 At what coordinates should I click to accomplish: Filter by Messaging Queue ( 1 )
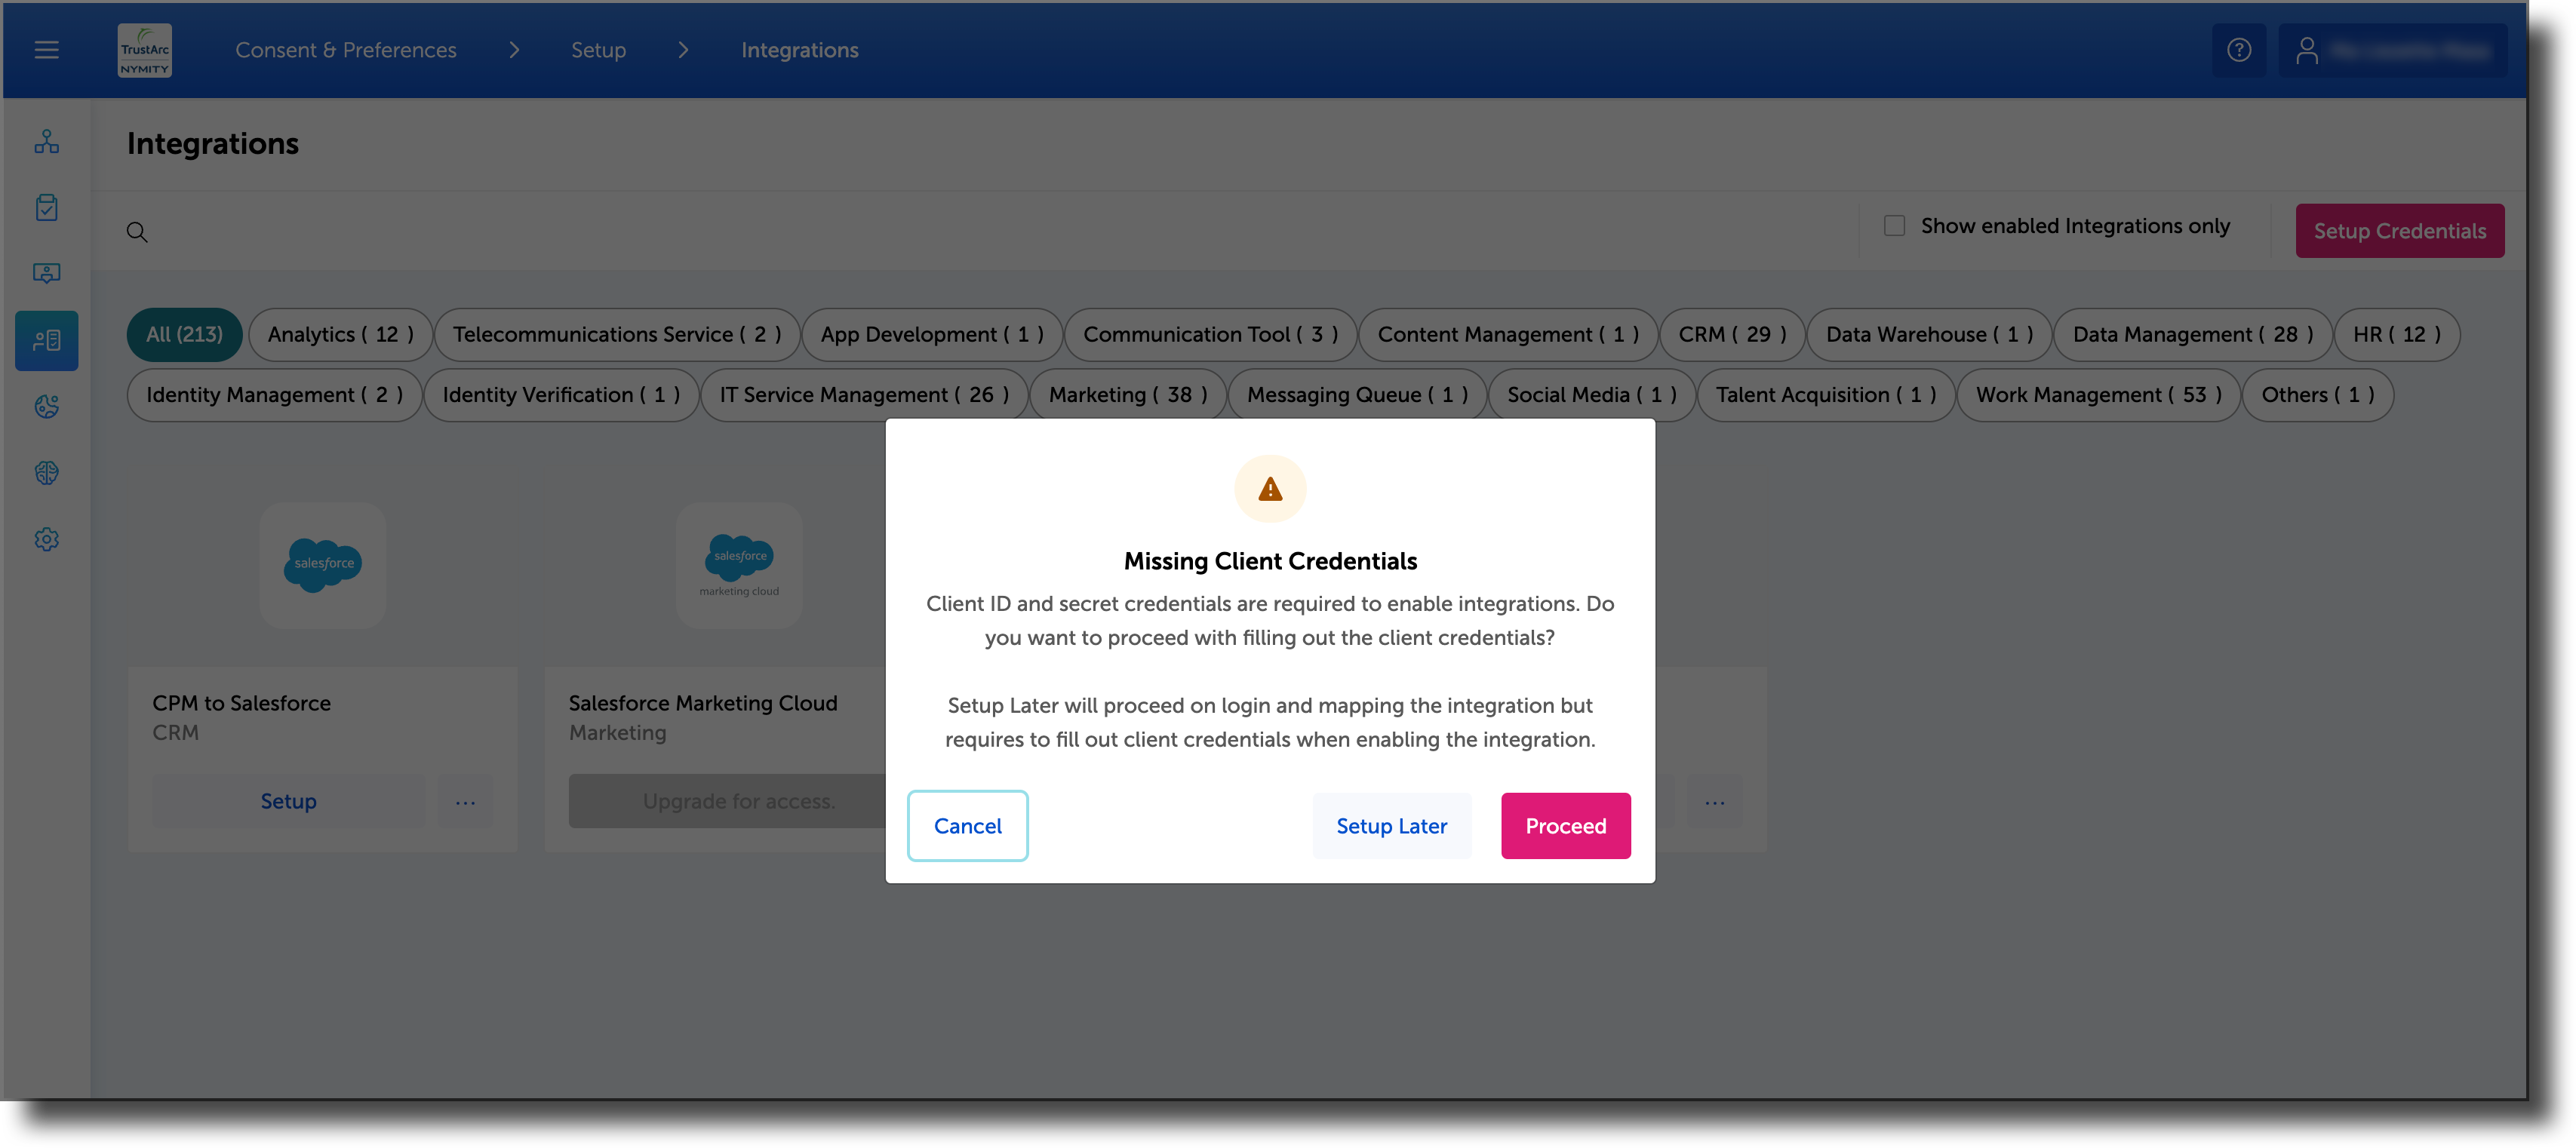pyautogui.click(x=1357, y=395)
